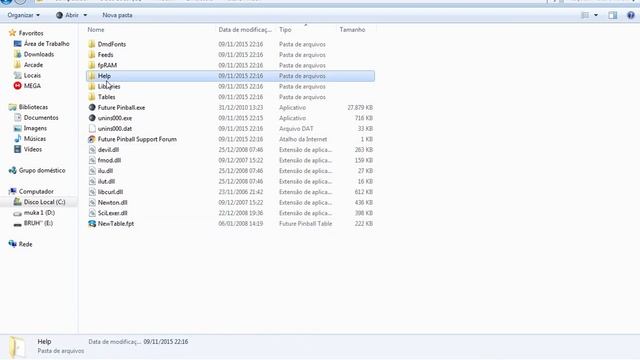The height and width of the screenshot is (360, 640).
Task: Select the libcurl.dll file icon
Action: point(92,192)
